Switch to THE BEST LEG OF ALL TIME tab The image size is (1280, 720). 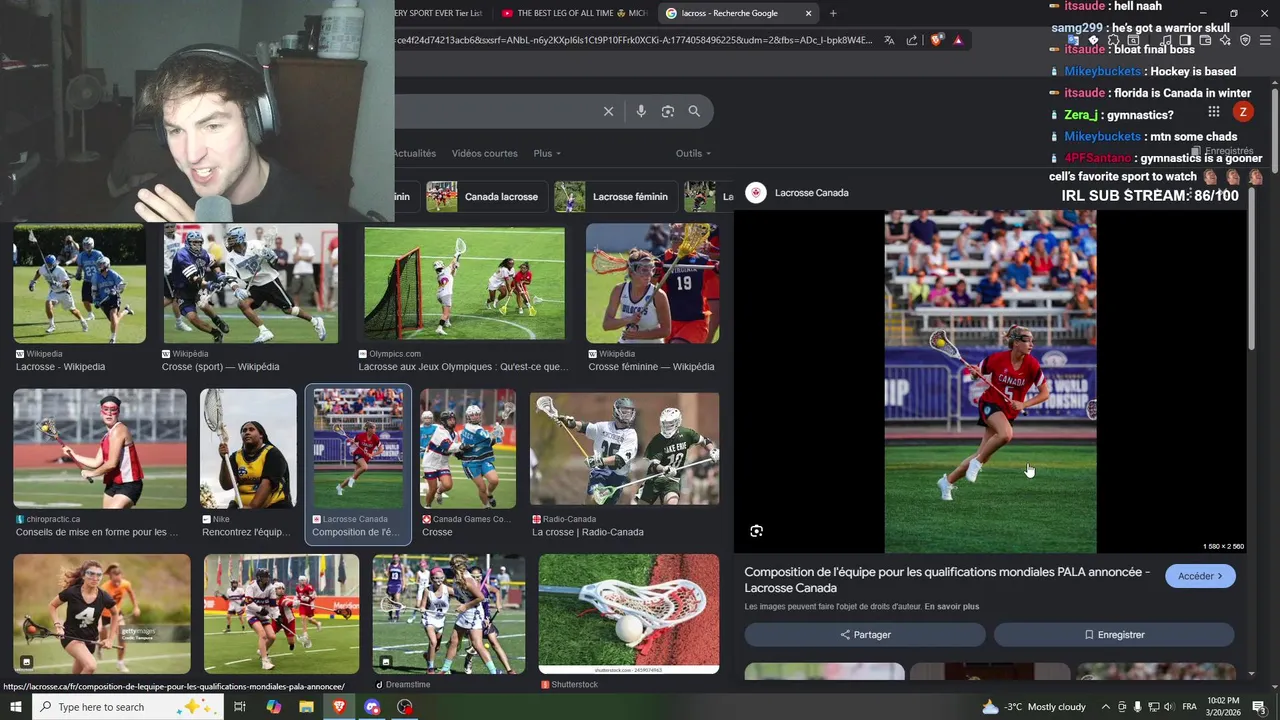pos(574,13)
